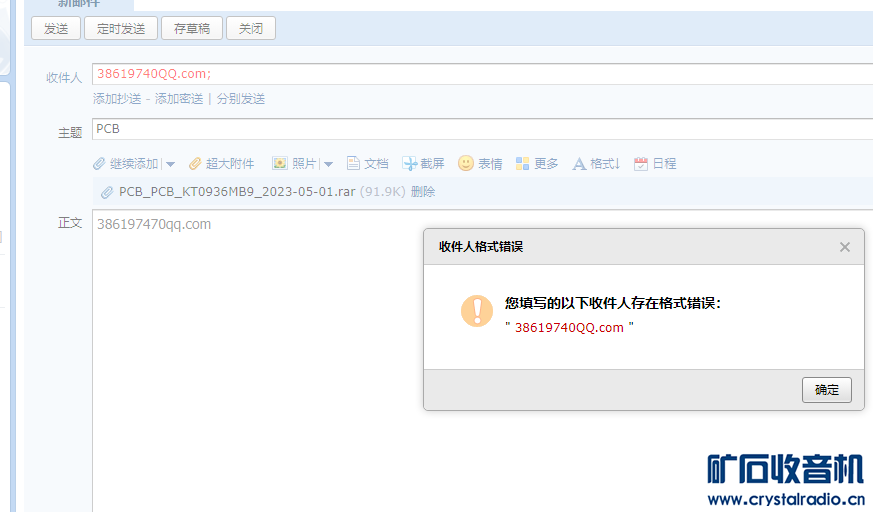
Task: Click the 文档 document icon
Action: 353,163
